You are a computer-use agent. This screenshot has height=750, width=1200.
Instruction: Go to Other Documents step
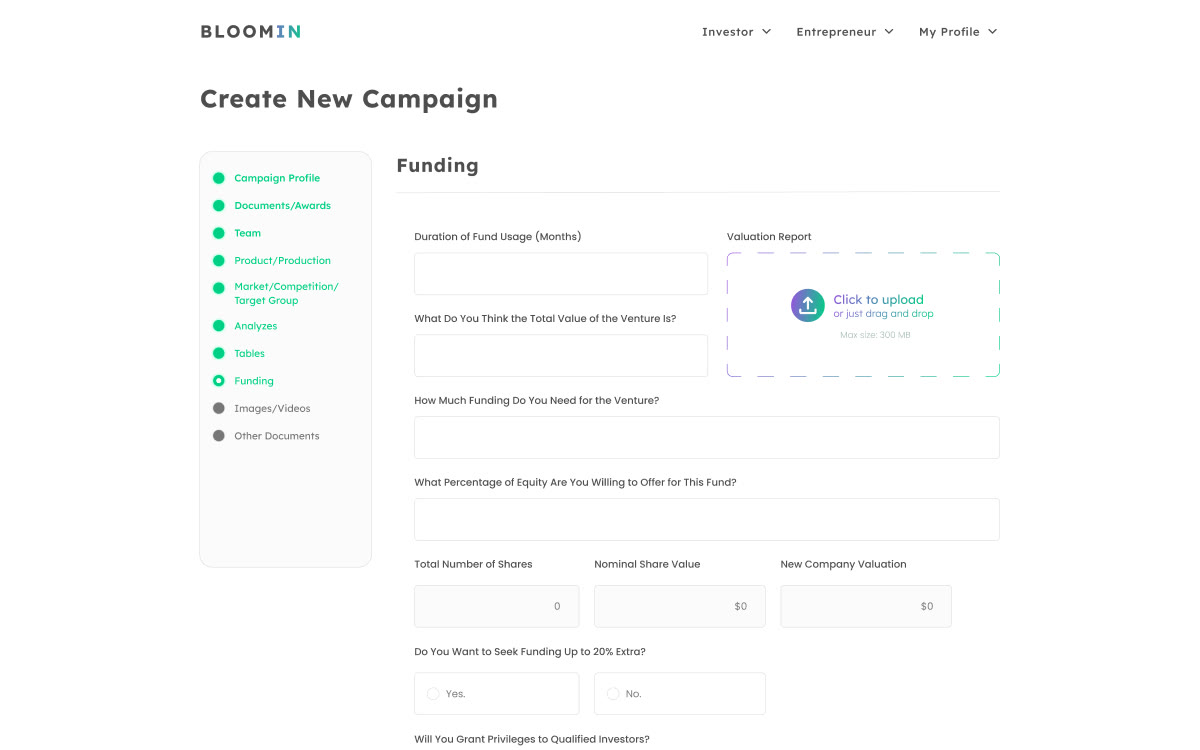point(277,436)
